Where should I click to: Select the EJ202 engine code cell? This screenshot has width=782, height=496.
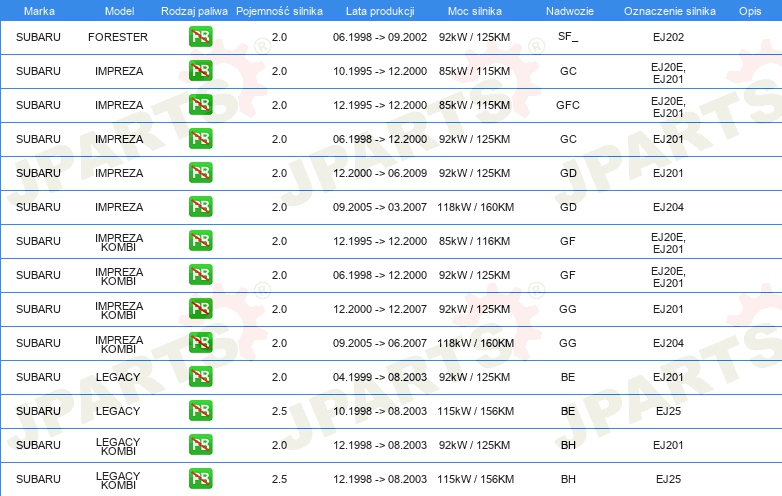coord(668,37)
